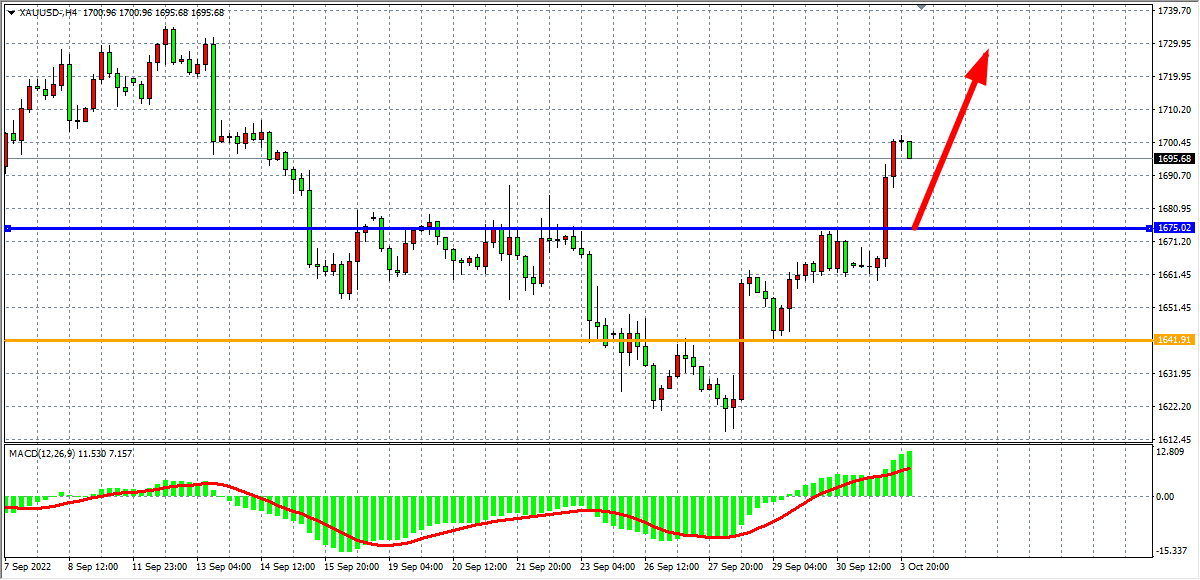Click the tallest rightmost MACD histogram bar
Image resolution: width=1200 pixels, height=580 pixels.
910,473
